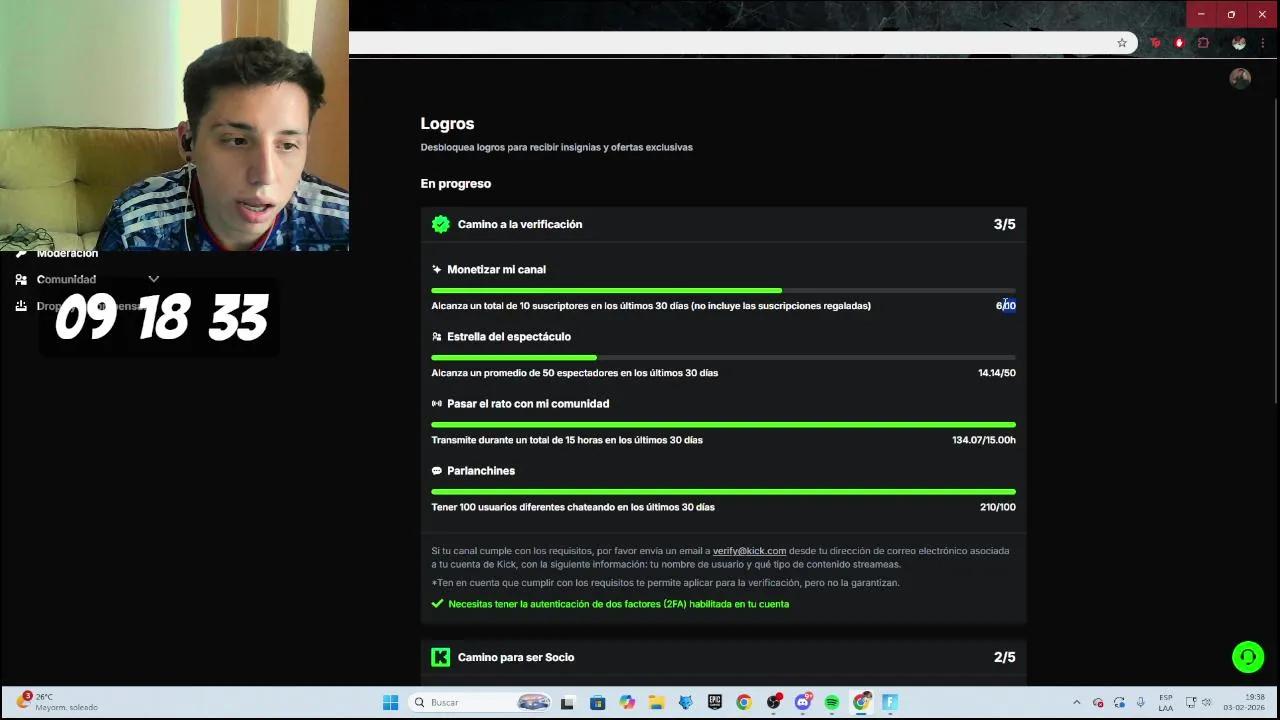Click the green verification badge icon
The height and width of the screenshot is (720, 1280).
point(441,224)
